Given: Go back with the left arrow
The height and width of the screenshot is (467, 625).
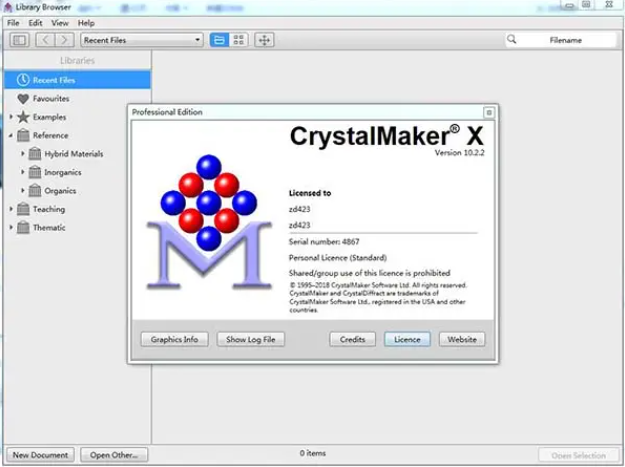Looking at the screenshot, I should click(x=45, y=40).
